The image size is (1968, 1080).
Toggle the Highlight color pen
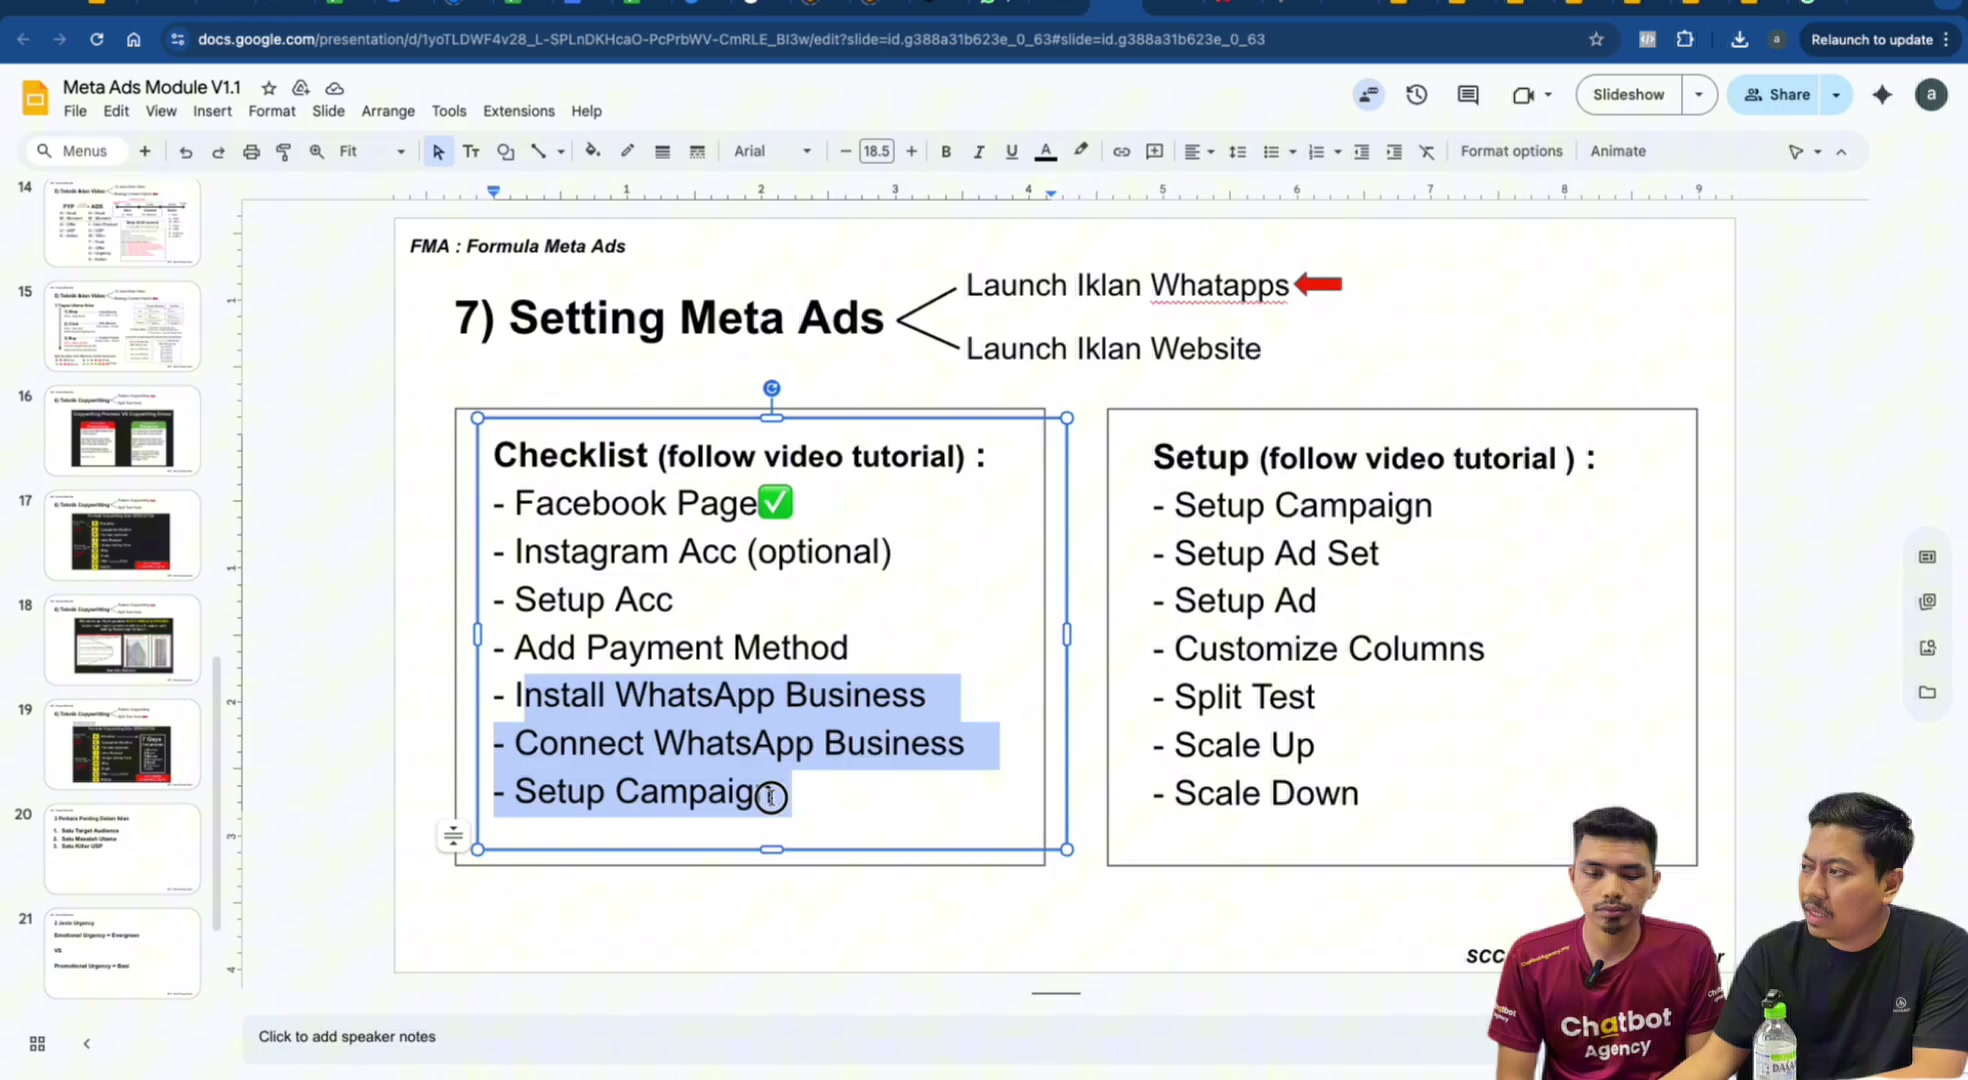point(1081,152)
